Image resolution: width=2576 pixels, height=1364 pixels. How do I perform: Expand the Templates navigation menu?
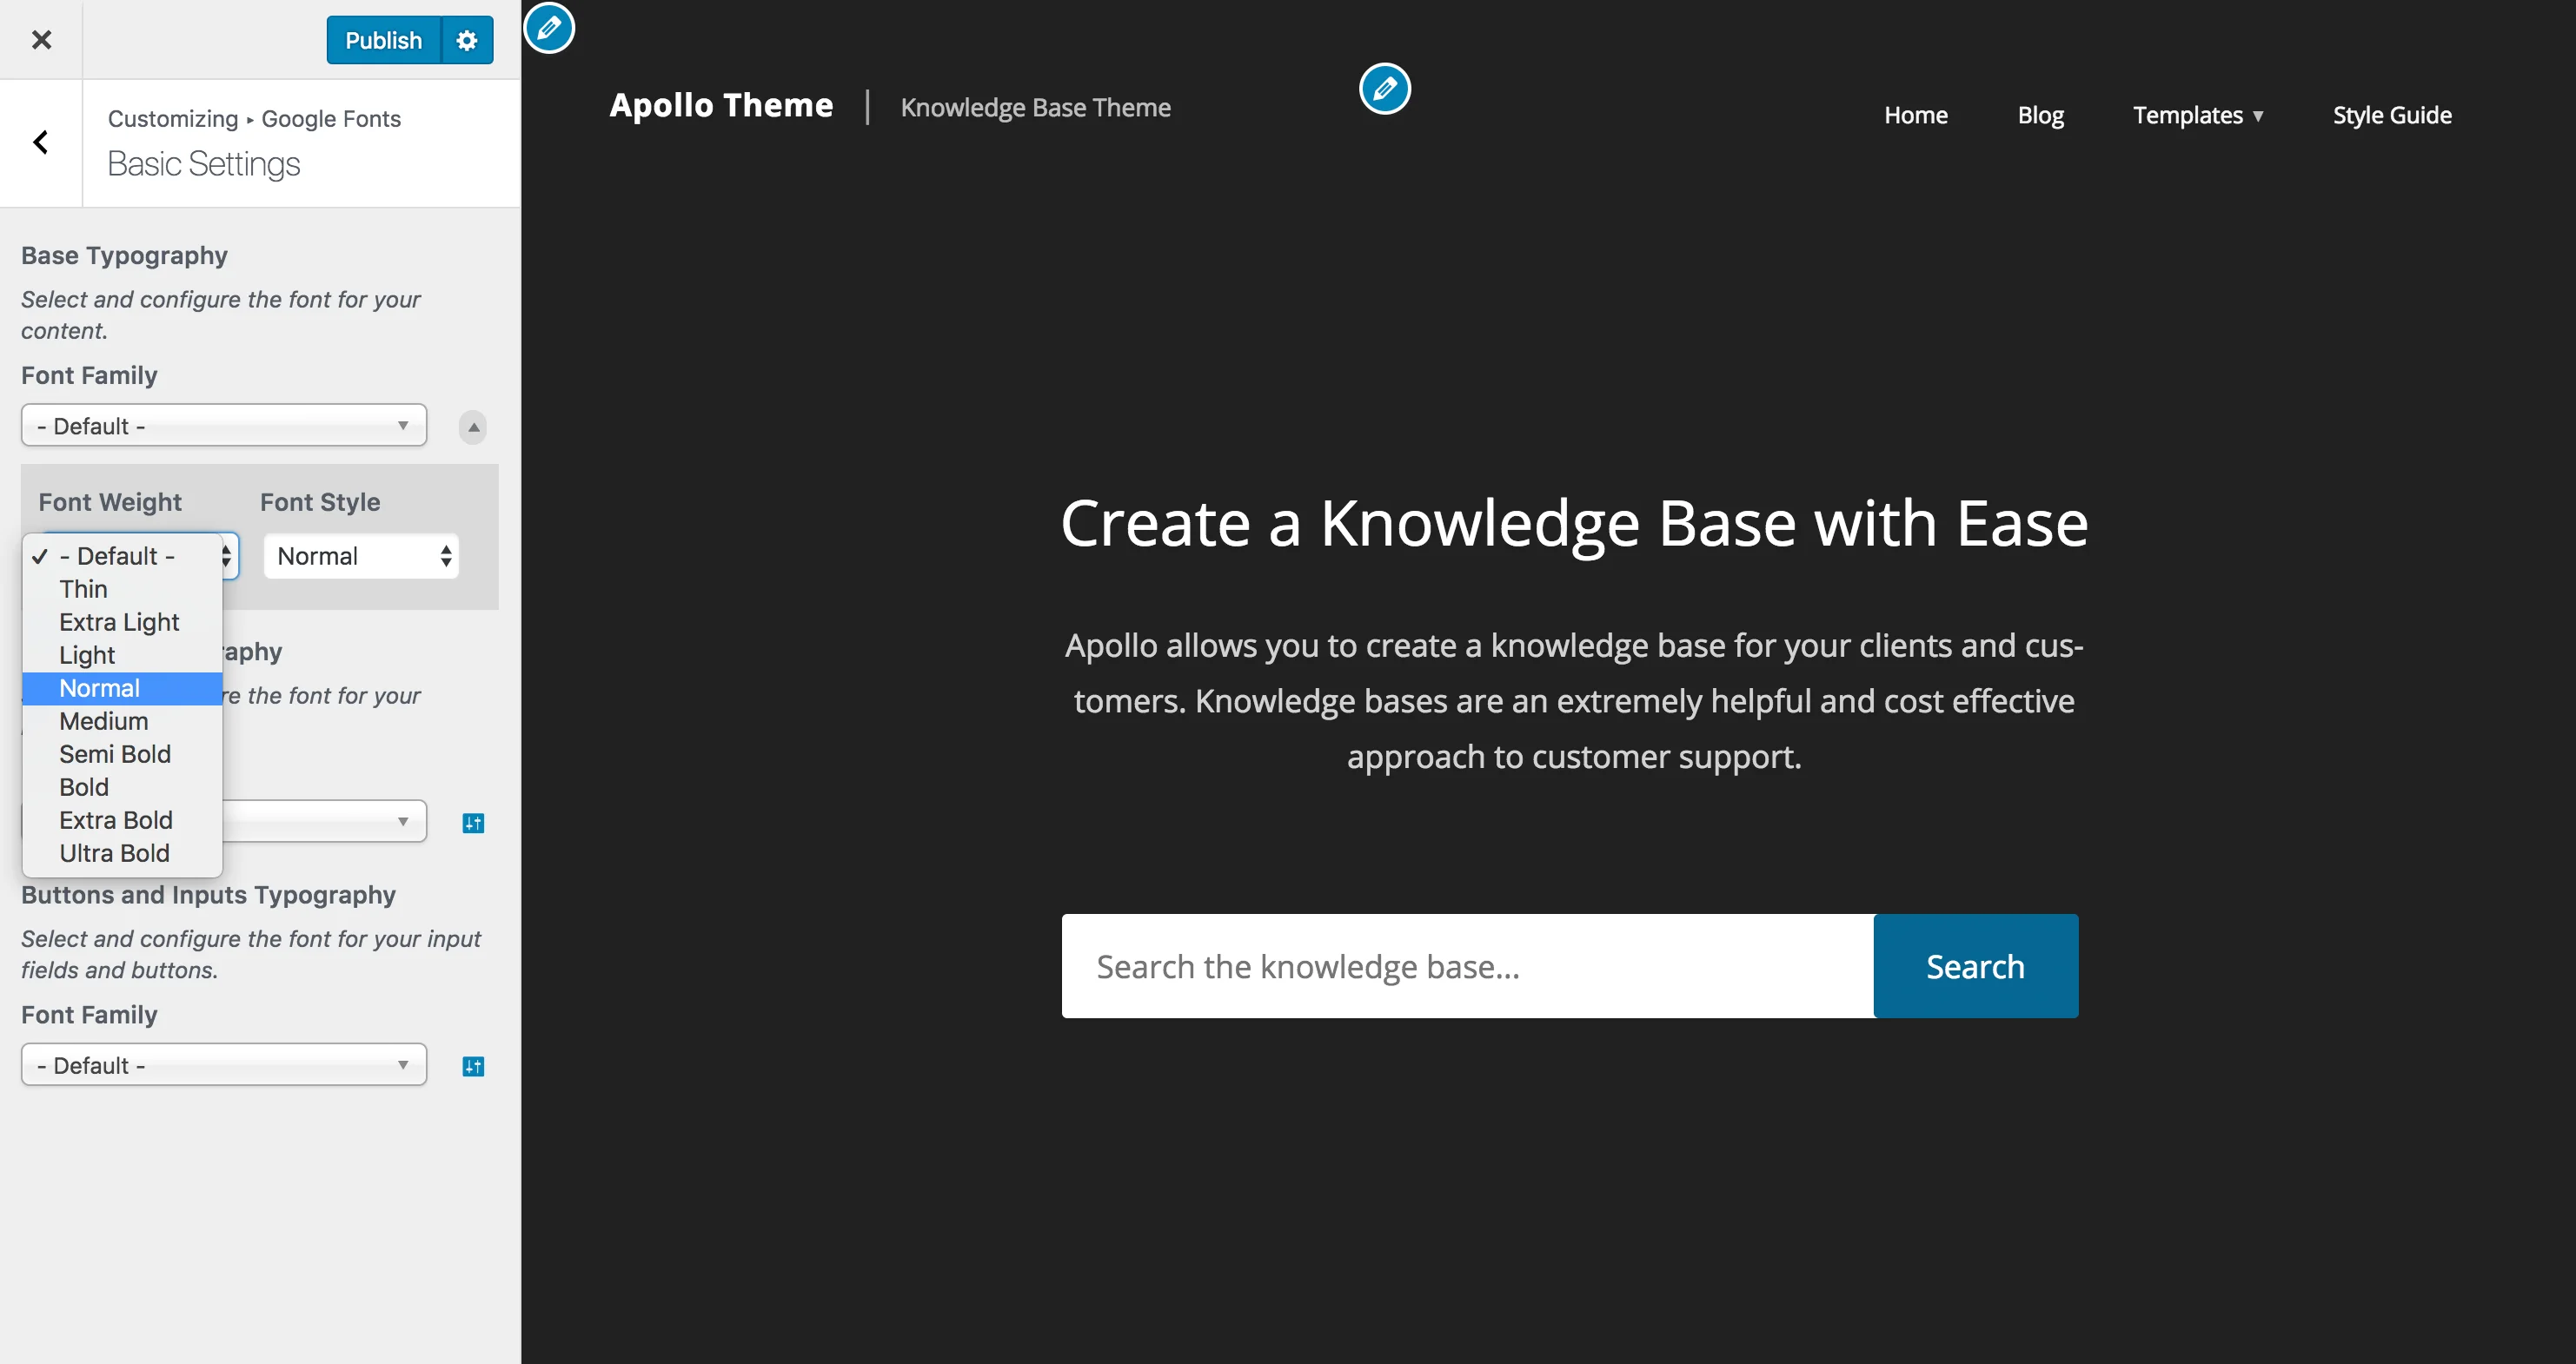pos(2197,115)
